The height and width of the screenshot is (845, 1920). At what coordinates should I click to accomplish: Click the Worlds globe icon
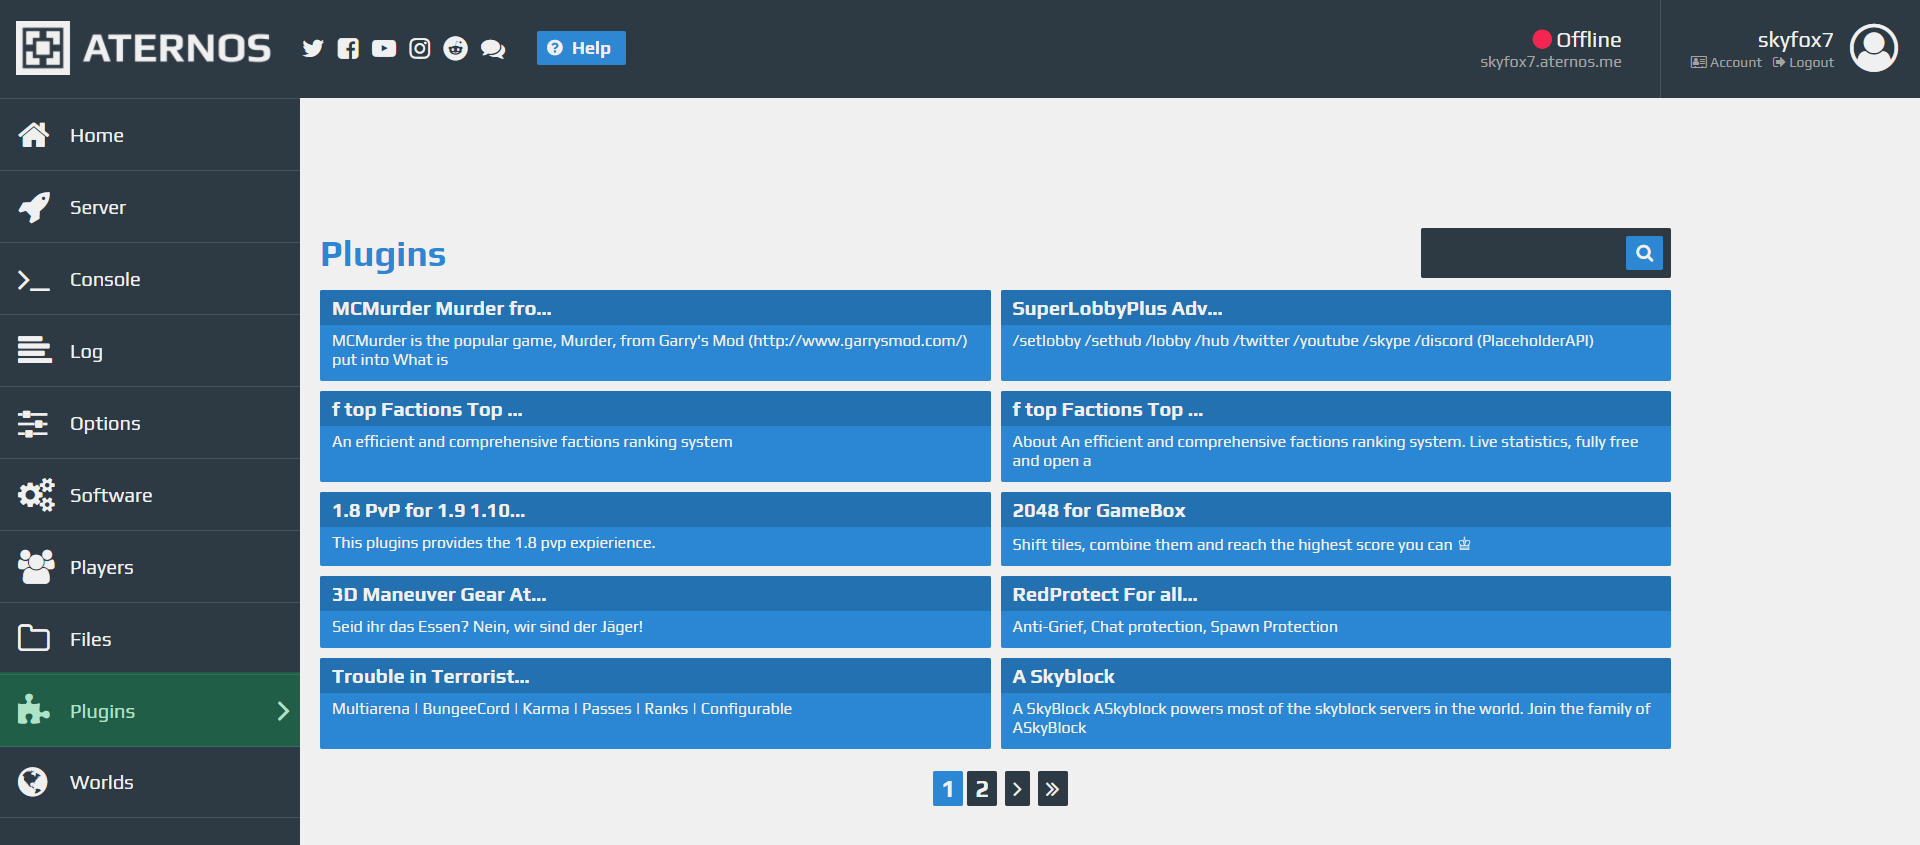[x=33, y=781]
